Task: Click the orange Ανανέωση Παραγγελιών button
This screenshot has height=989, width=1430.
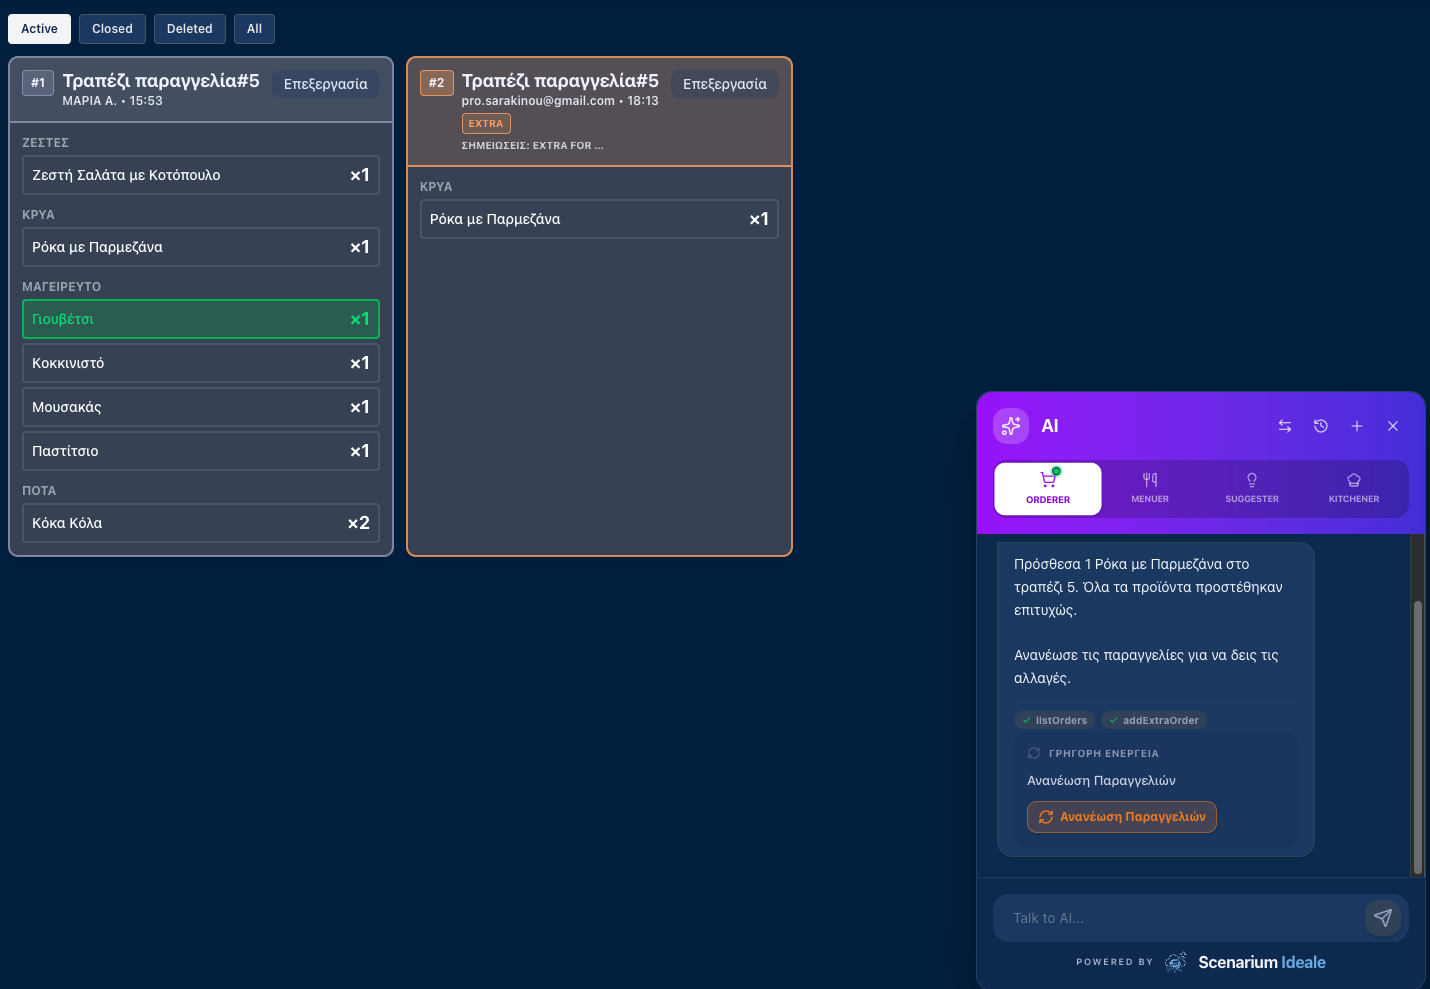Action: (x=1122, y=817)
